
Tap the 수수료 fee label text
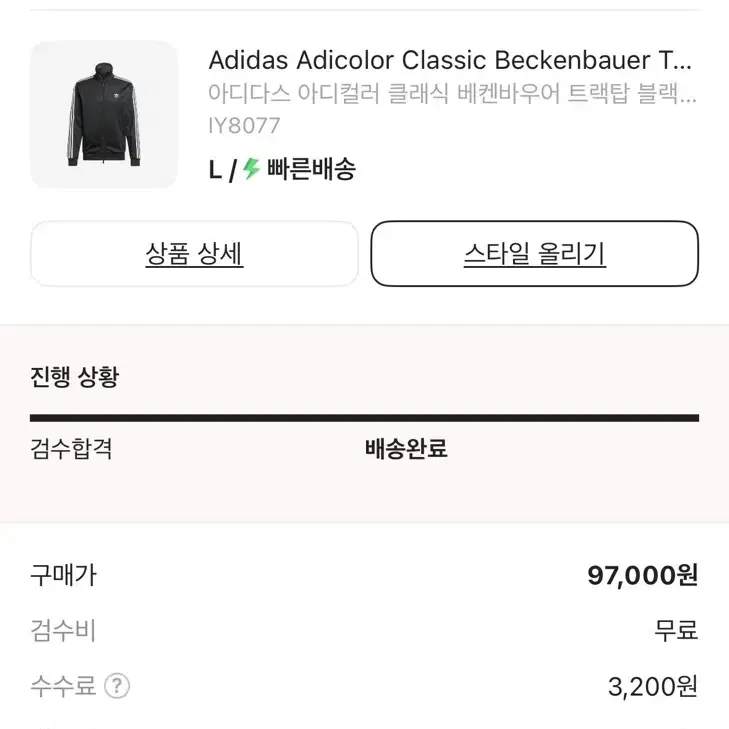point(63,686)
